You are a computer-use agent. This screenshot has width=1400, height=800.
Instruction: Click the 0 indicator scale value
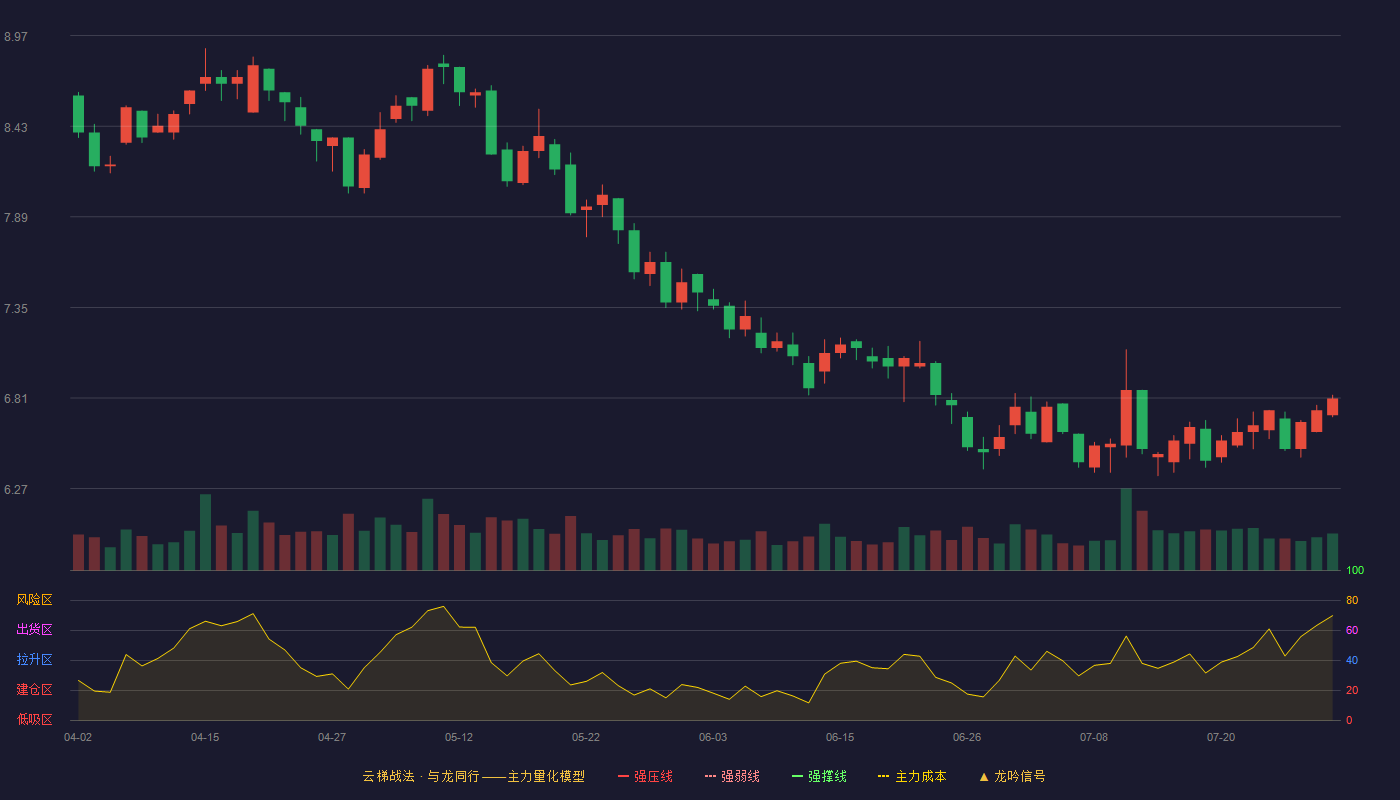click(1349, 720)
